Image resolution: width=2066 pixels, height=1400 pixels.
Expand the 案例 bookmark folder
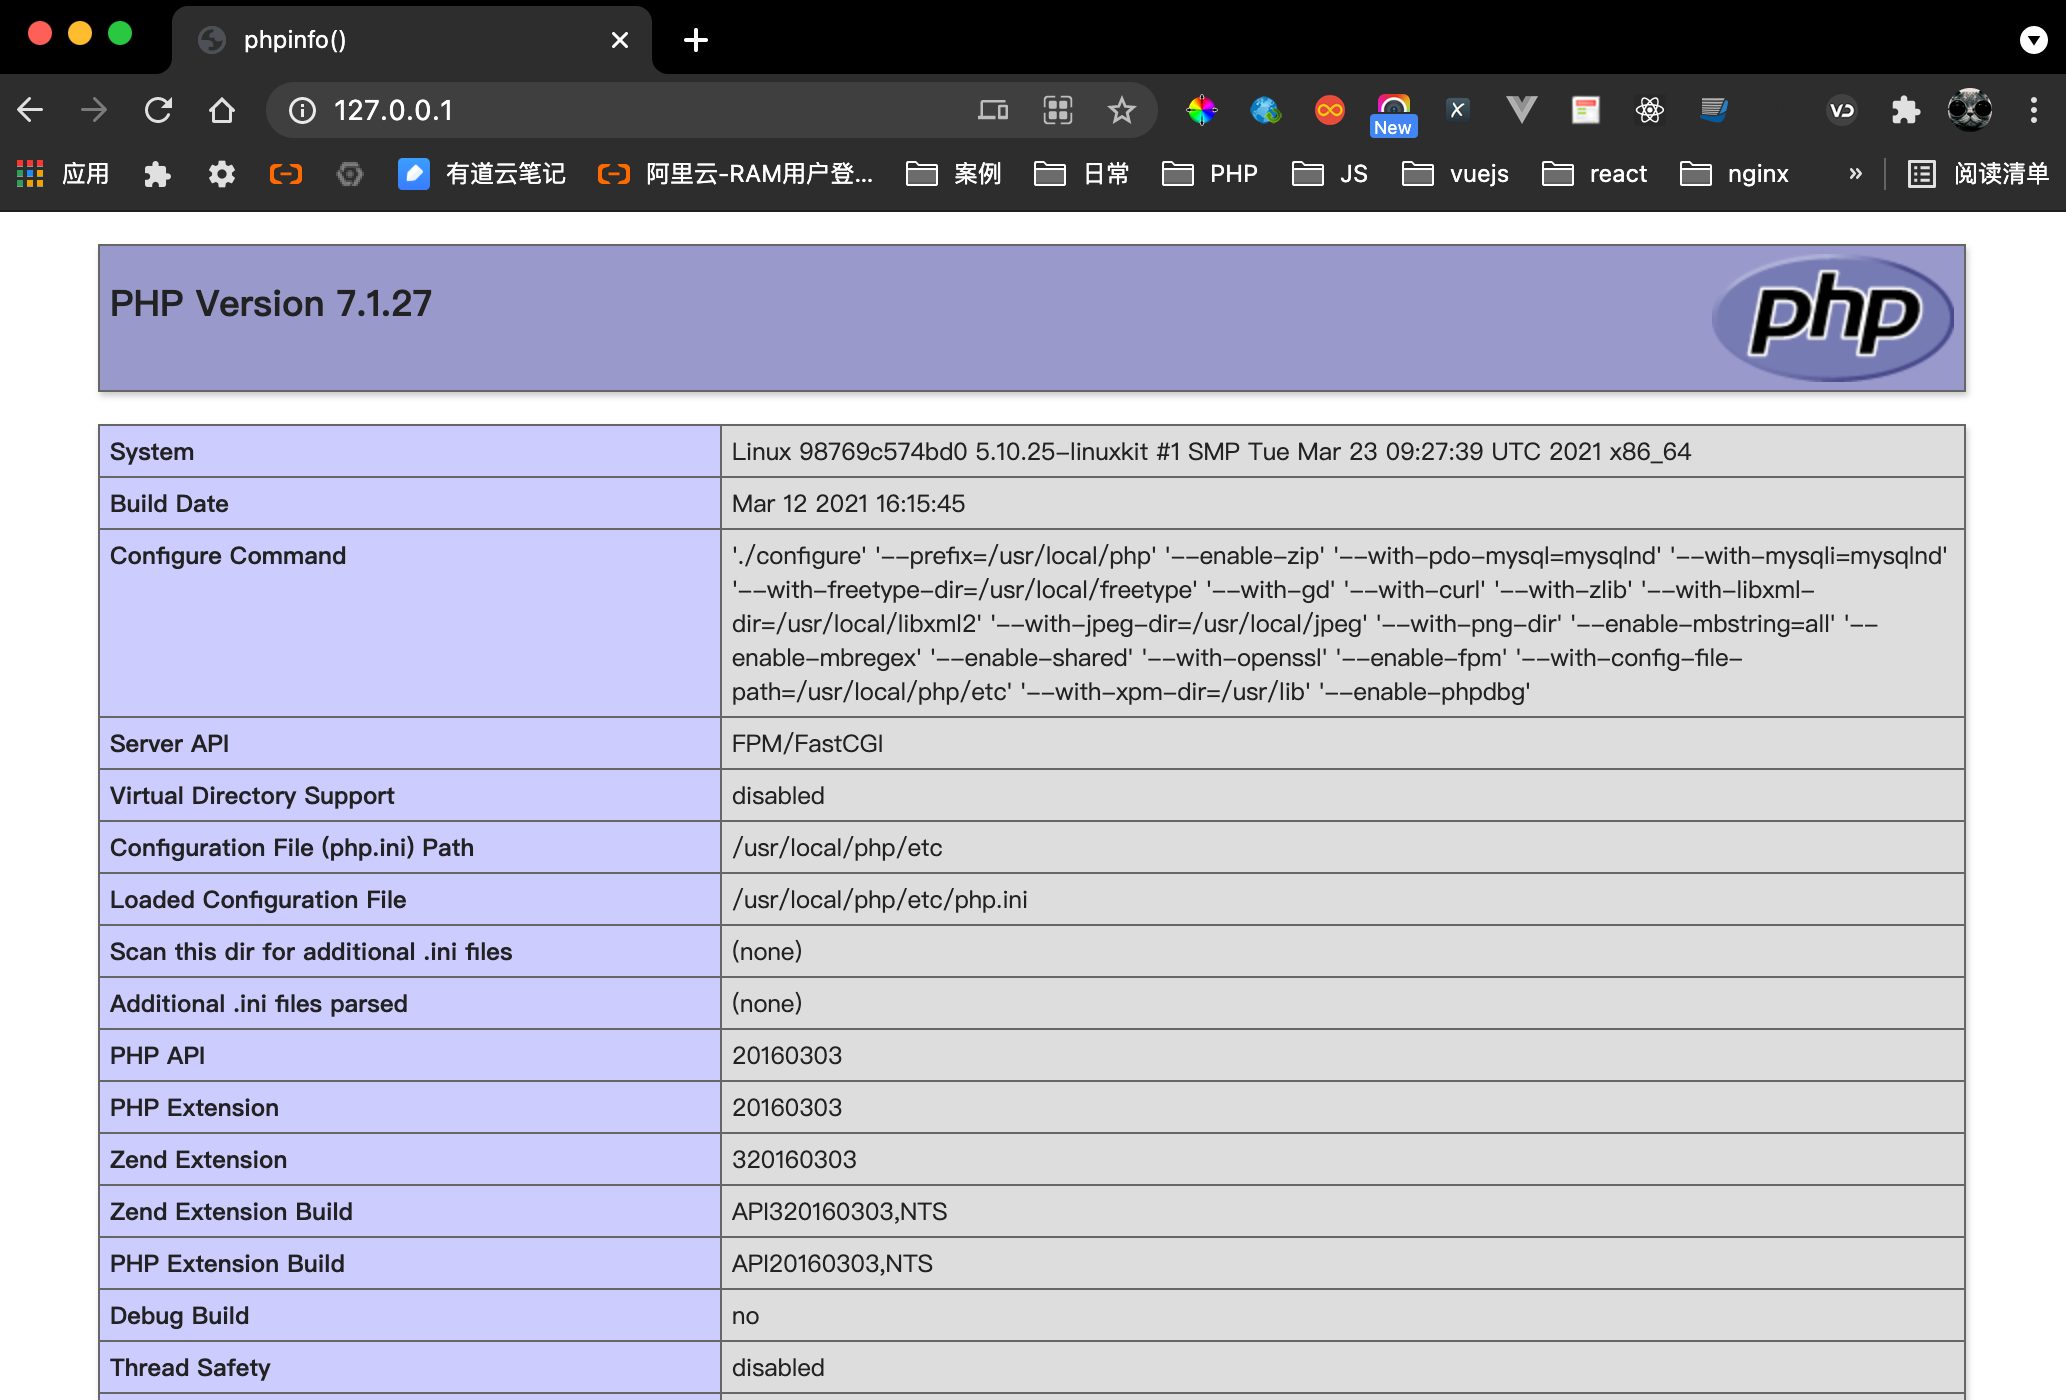click(x=952, y=174)
